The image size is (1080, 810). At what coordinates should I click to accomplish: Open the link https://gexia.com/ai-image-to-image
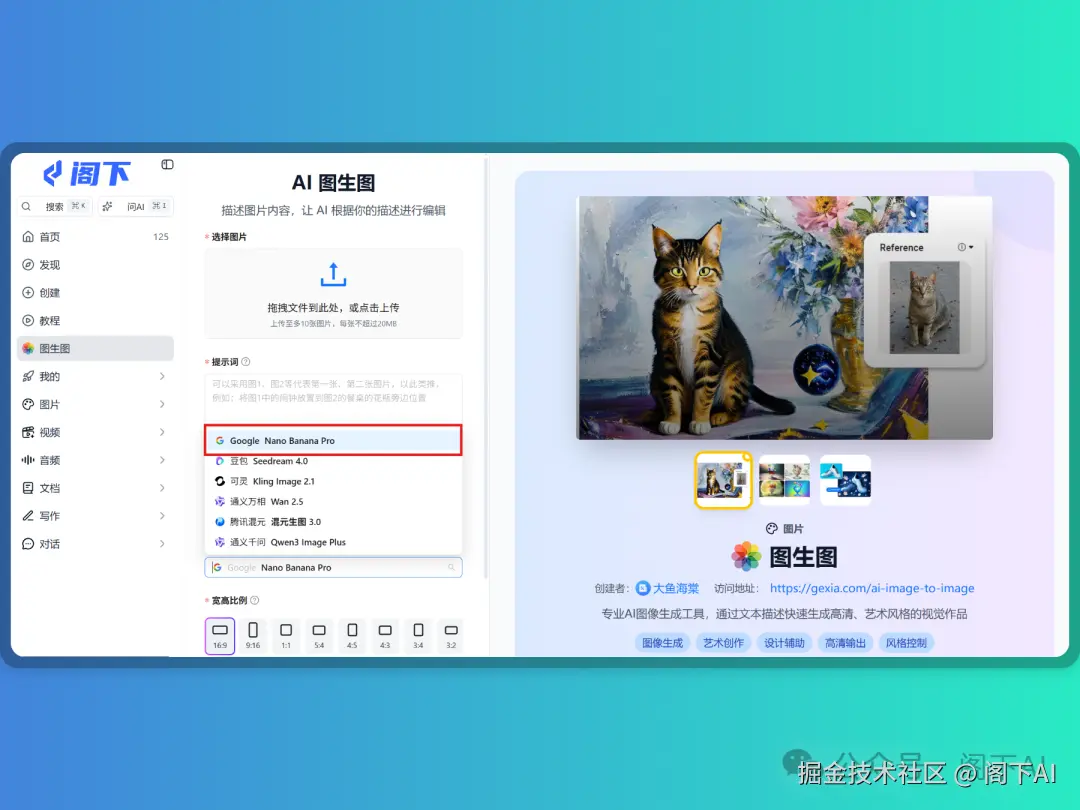pyautogui.click(x=872, y=587)
